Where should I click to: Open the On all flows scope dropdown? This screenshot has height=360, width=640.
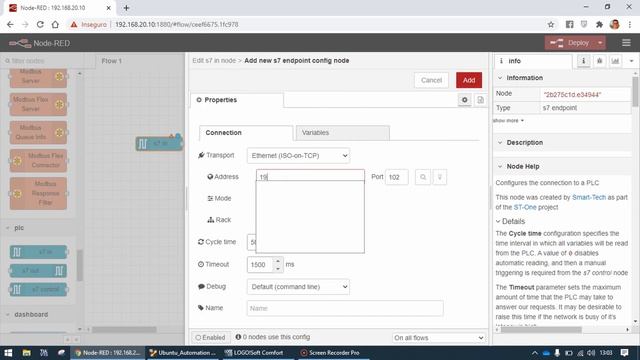coord(438,338)
